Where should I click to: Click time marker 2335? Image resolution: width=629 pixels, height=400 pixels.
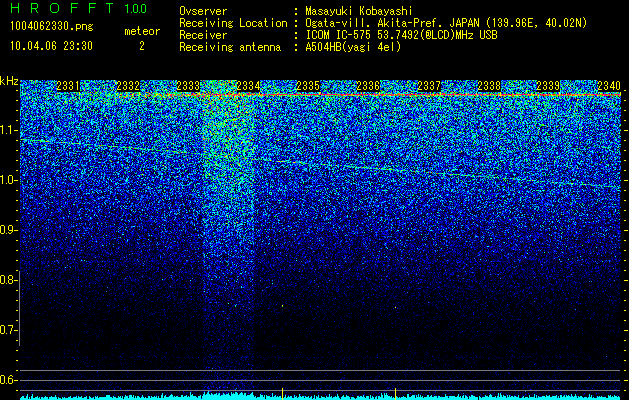point(308,86)
